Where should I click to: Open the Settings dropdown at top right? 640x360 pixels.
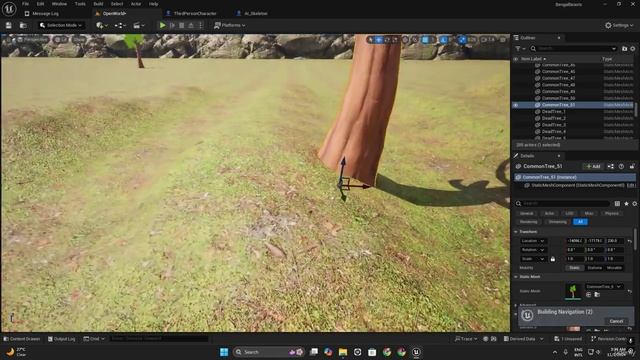(x=619, y=25)
